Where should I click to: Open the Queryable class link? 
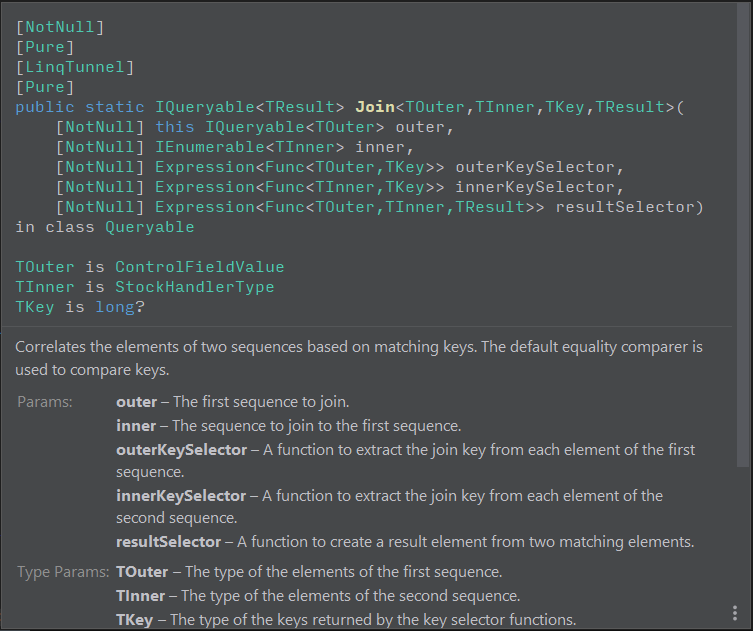pyautogui.click(x=149, y=227)
